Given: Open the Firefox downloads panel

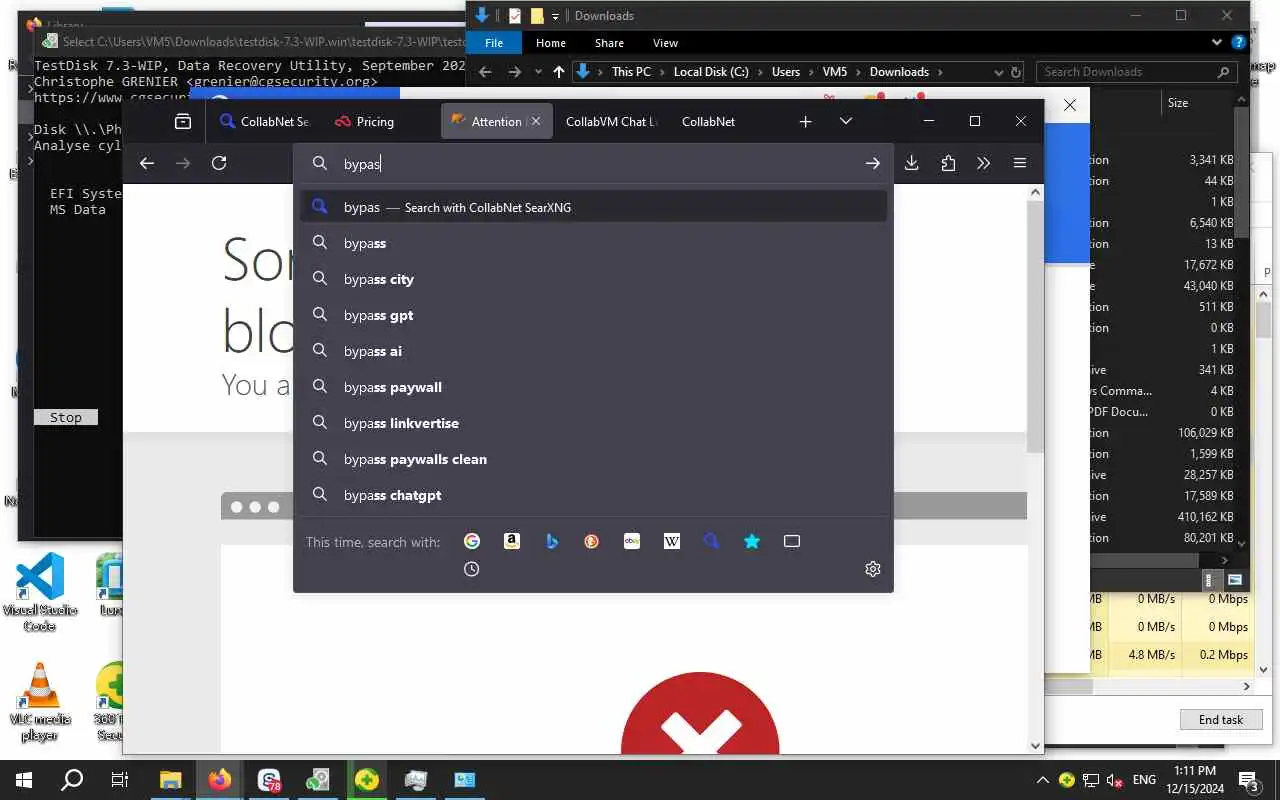Looking at the screenshot, I should click(911, 163).
